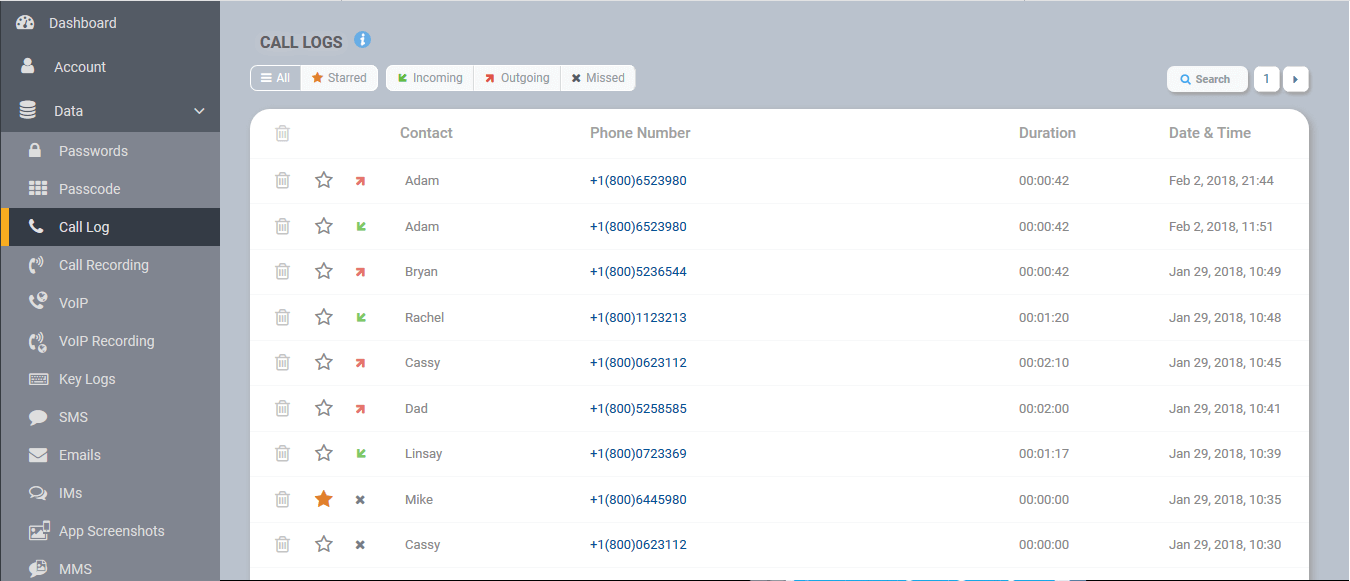Viewport: 1350px width, 581px height.
Task: Select page 1 in pagination
Action: click(1266, 79)
